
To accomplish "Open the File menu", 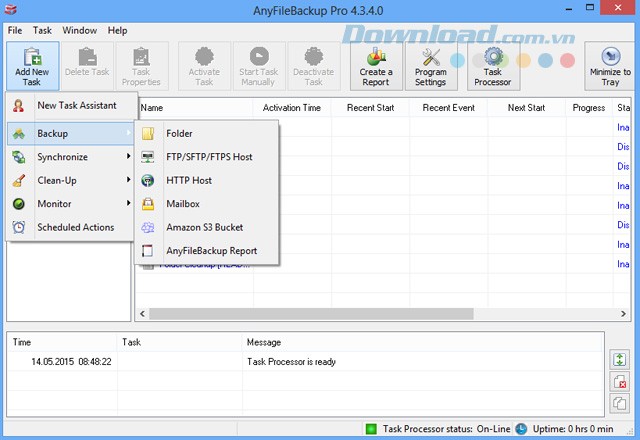I will [x=15, y=31].
